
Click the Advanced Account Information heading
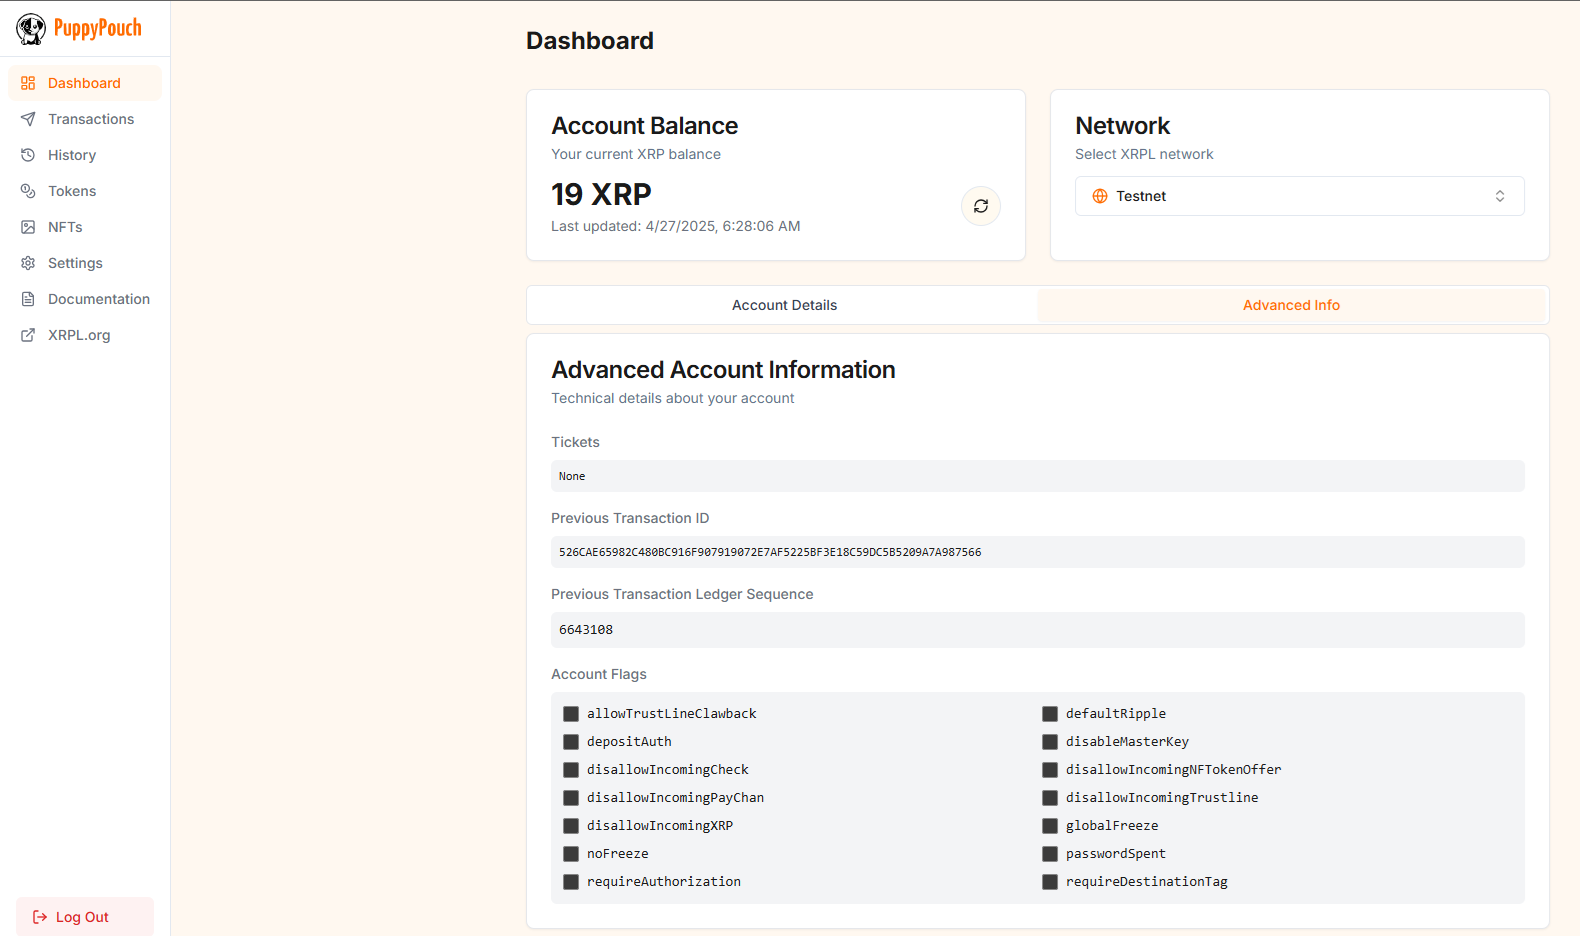723,370
